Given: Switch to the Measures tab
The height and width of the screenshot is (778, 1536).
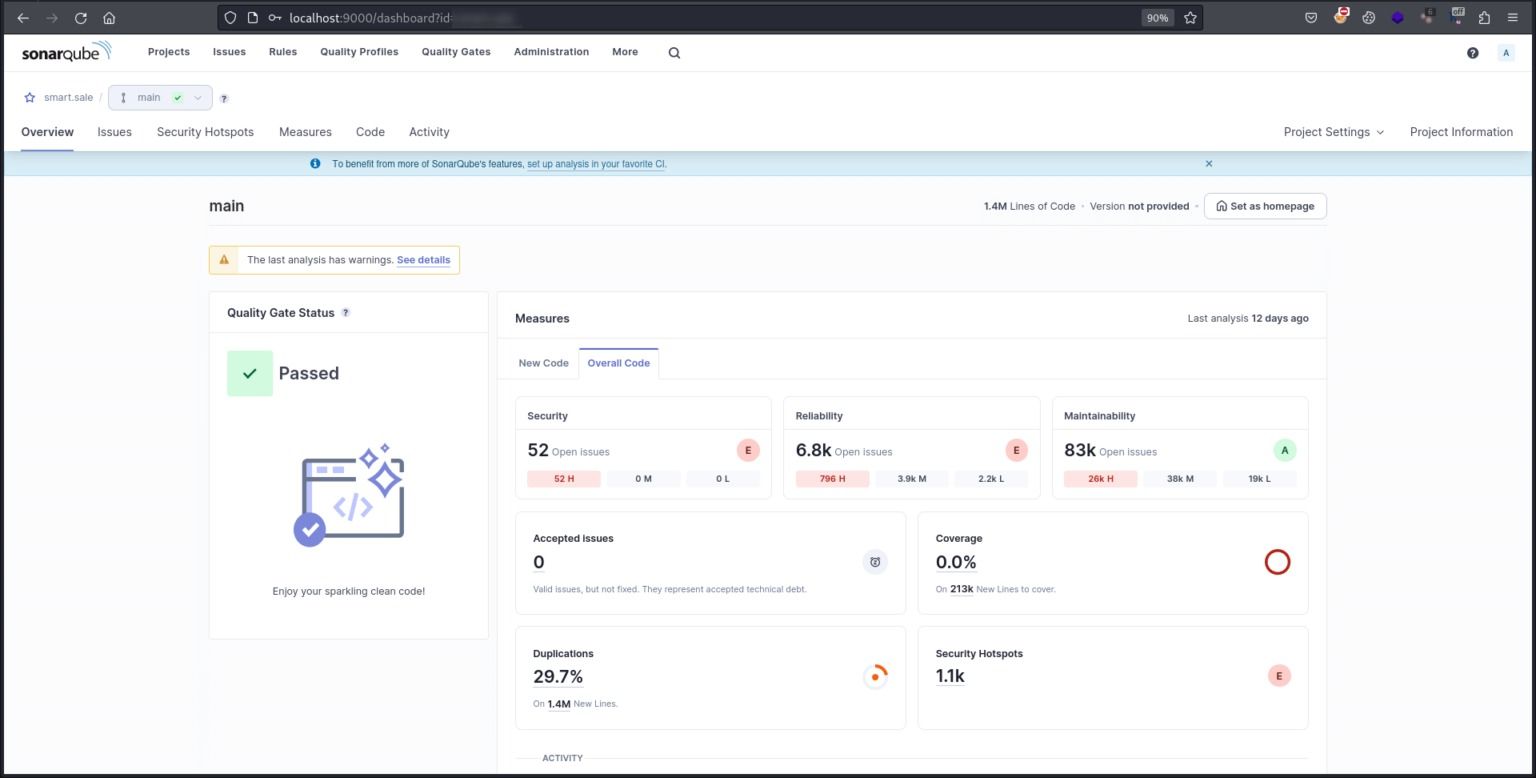Looking at the screenshot, I should click(x=305, y=132).
